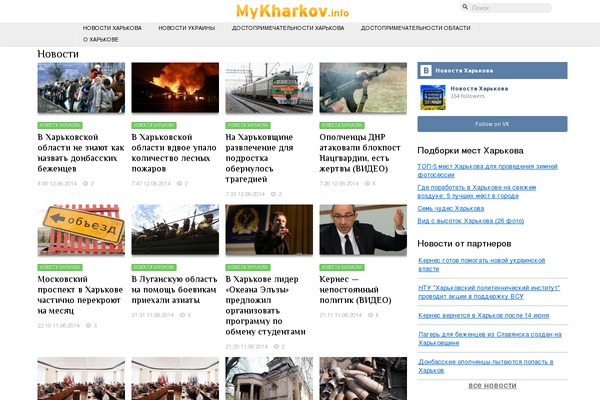Open the refugees crowd photo thumbnail

pos(81,88)
